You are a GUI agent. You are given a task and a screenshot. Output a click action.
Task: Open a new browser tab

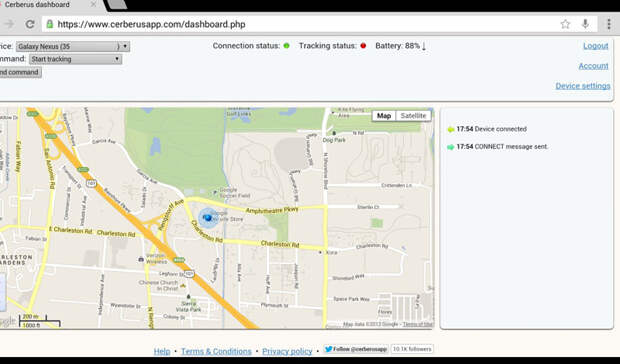[117, 5]
